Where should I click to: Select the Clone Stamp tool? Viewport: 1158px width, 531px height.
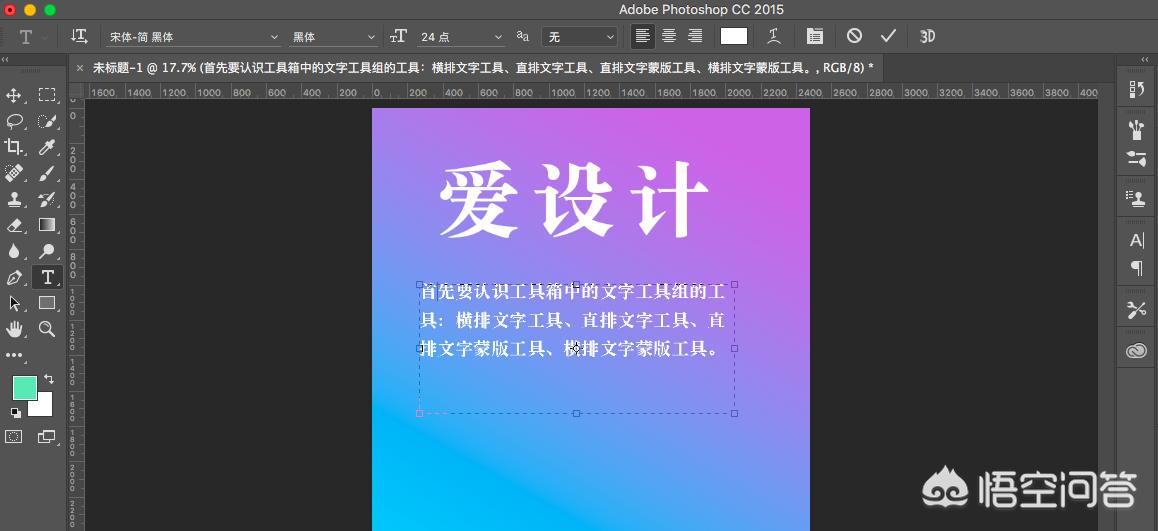pos(13,199)
